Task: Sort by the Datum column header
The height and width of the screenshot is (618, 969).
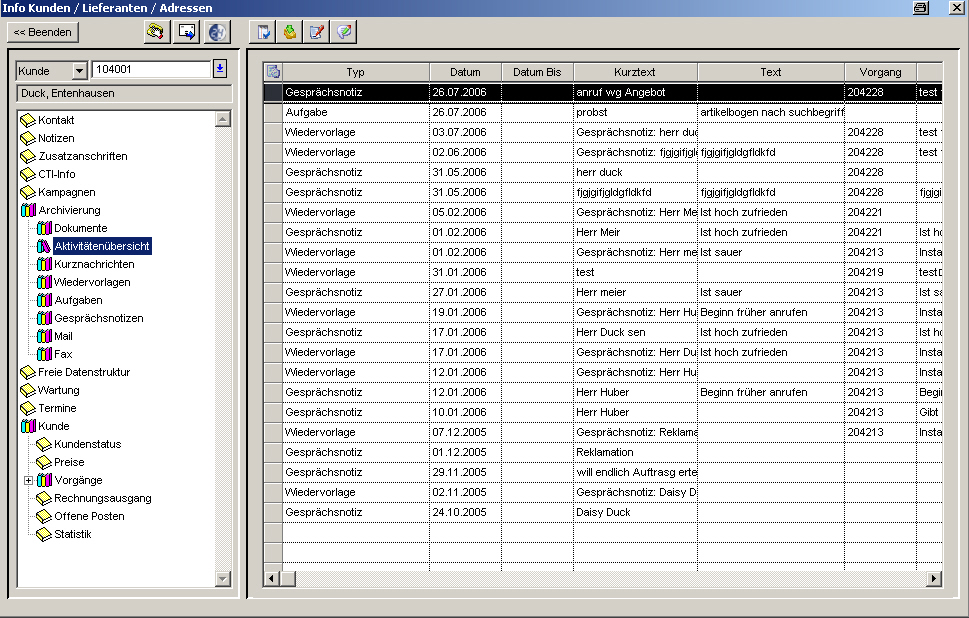Action: coord(465,72)
